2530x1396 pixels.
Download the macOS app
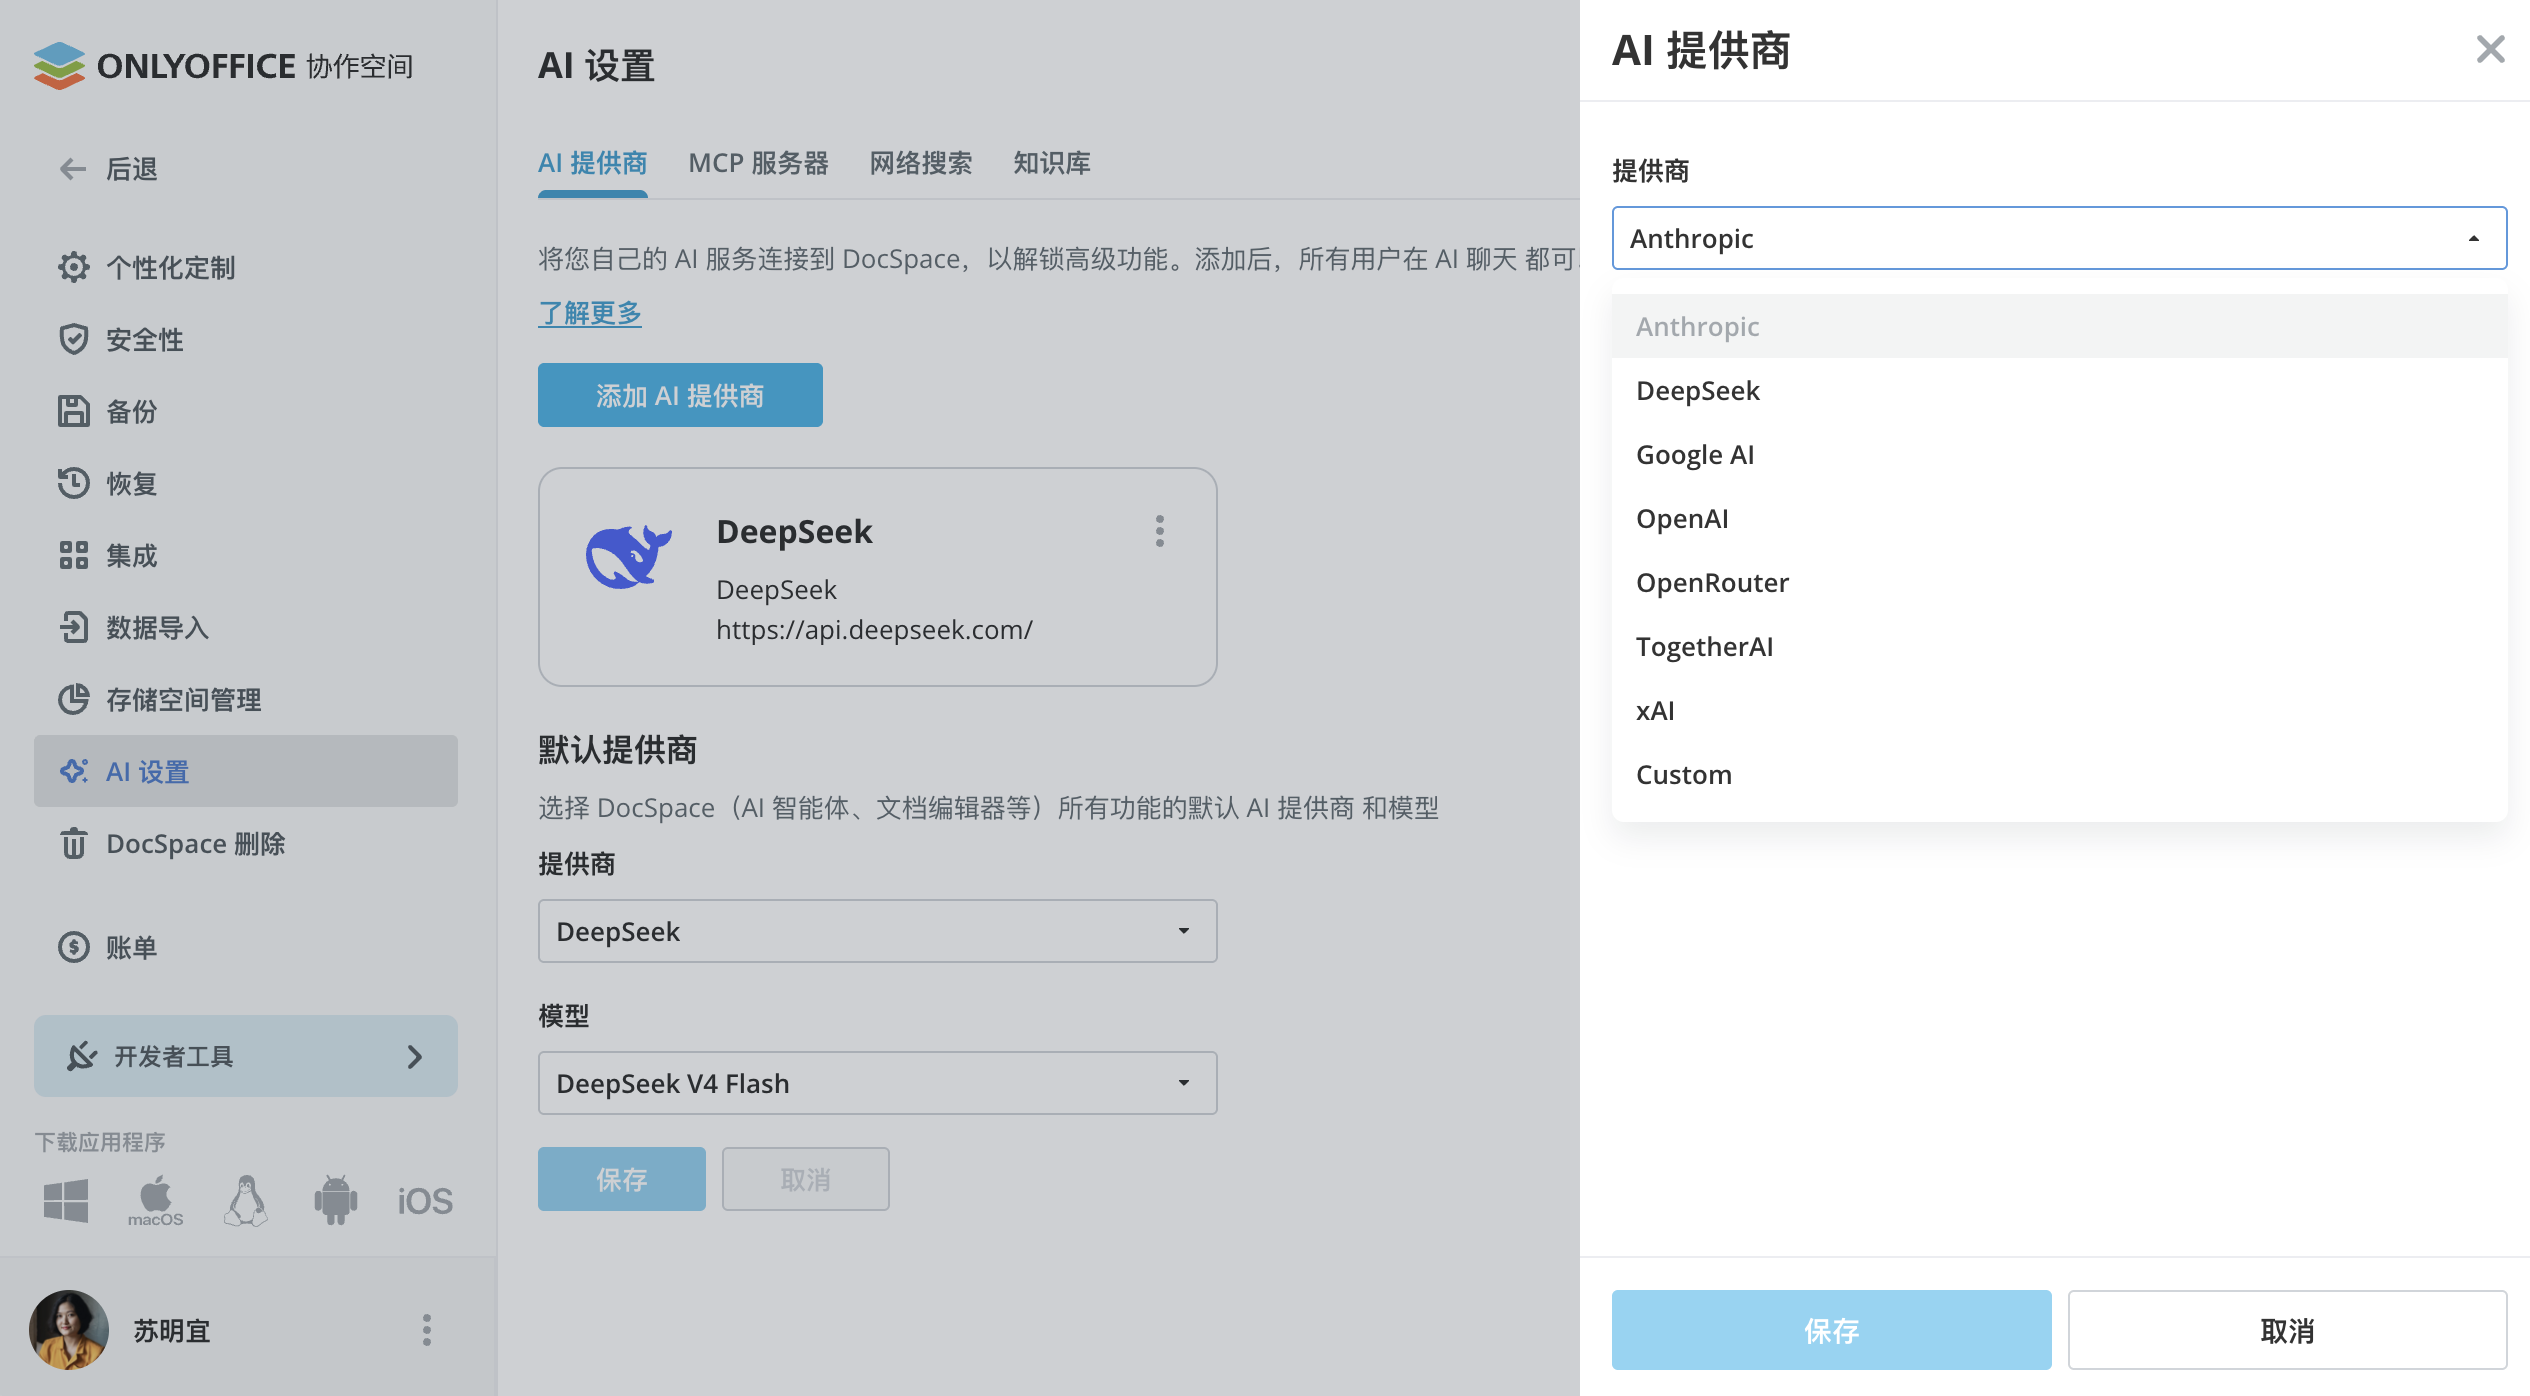(155, 1201)
